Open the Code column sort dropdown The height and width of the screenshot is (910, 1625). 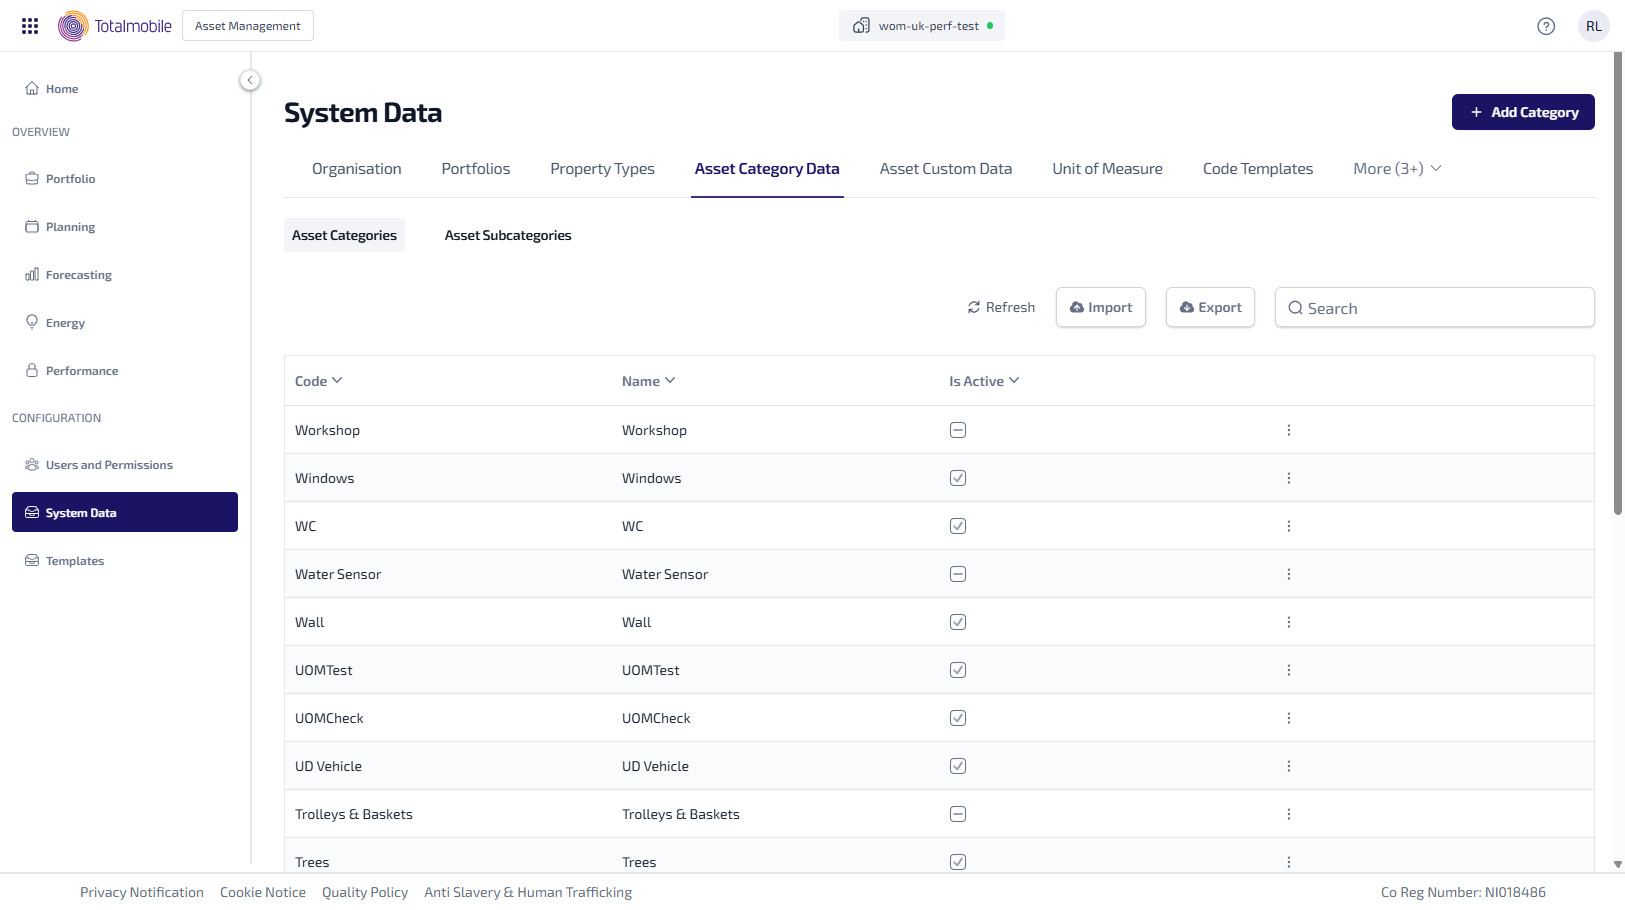(319, 381)
